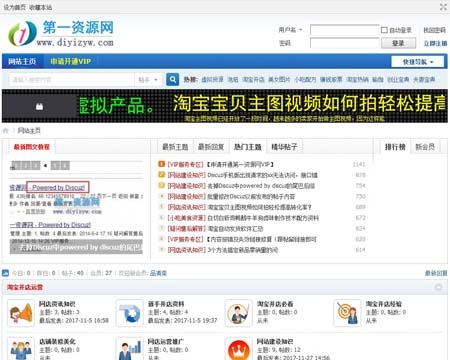
Task: Open the 申请开通VIP navigation tab
Action: pos(70,61)
